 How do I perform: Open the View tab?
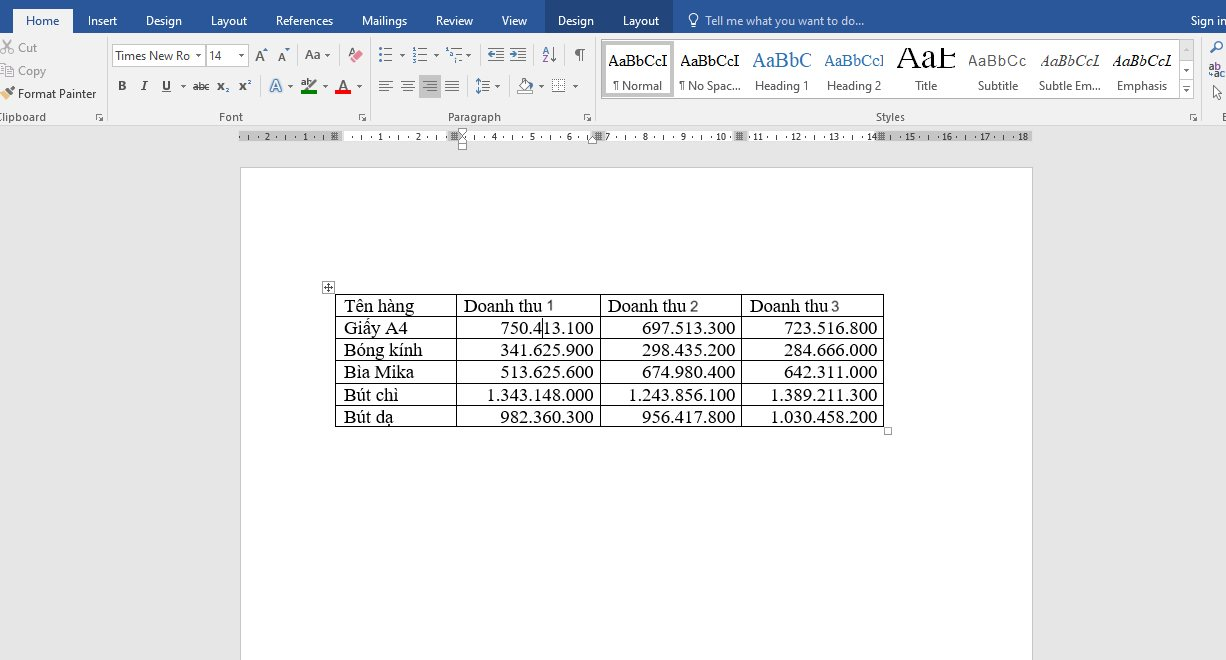514,20
